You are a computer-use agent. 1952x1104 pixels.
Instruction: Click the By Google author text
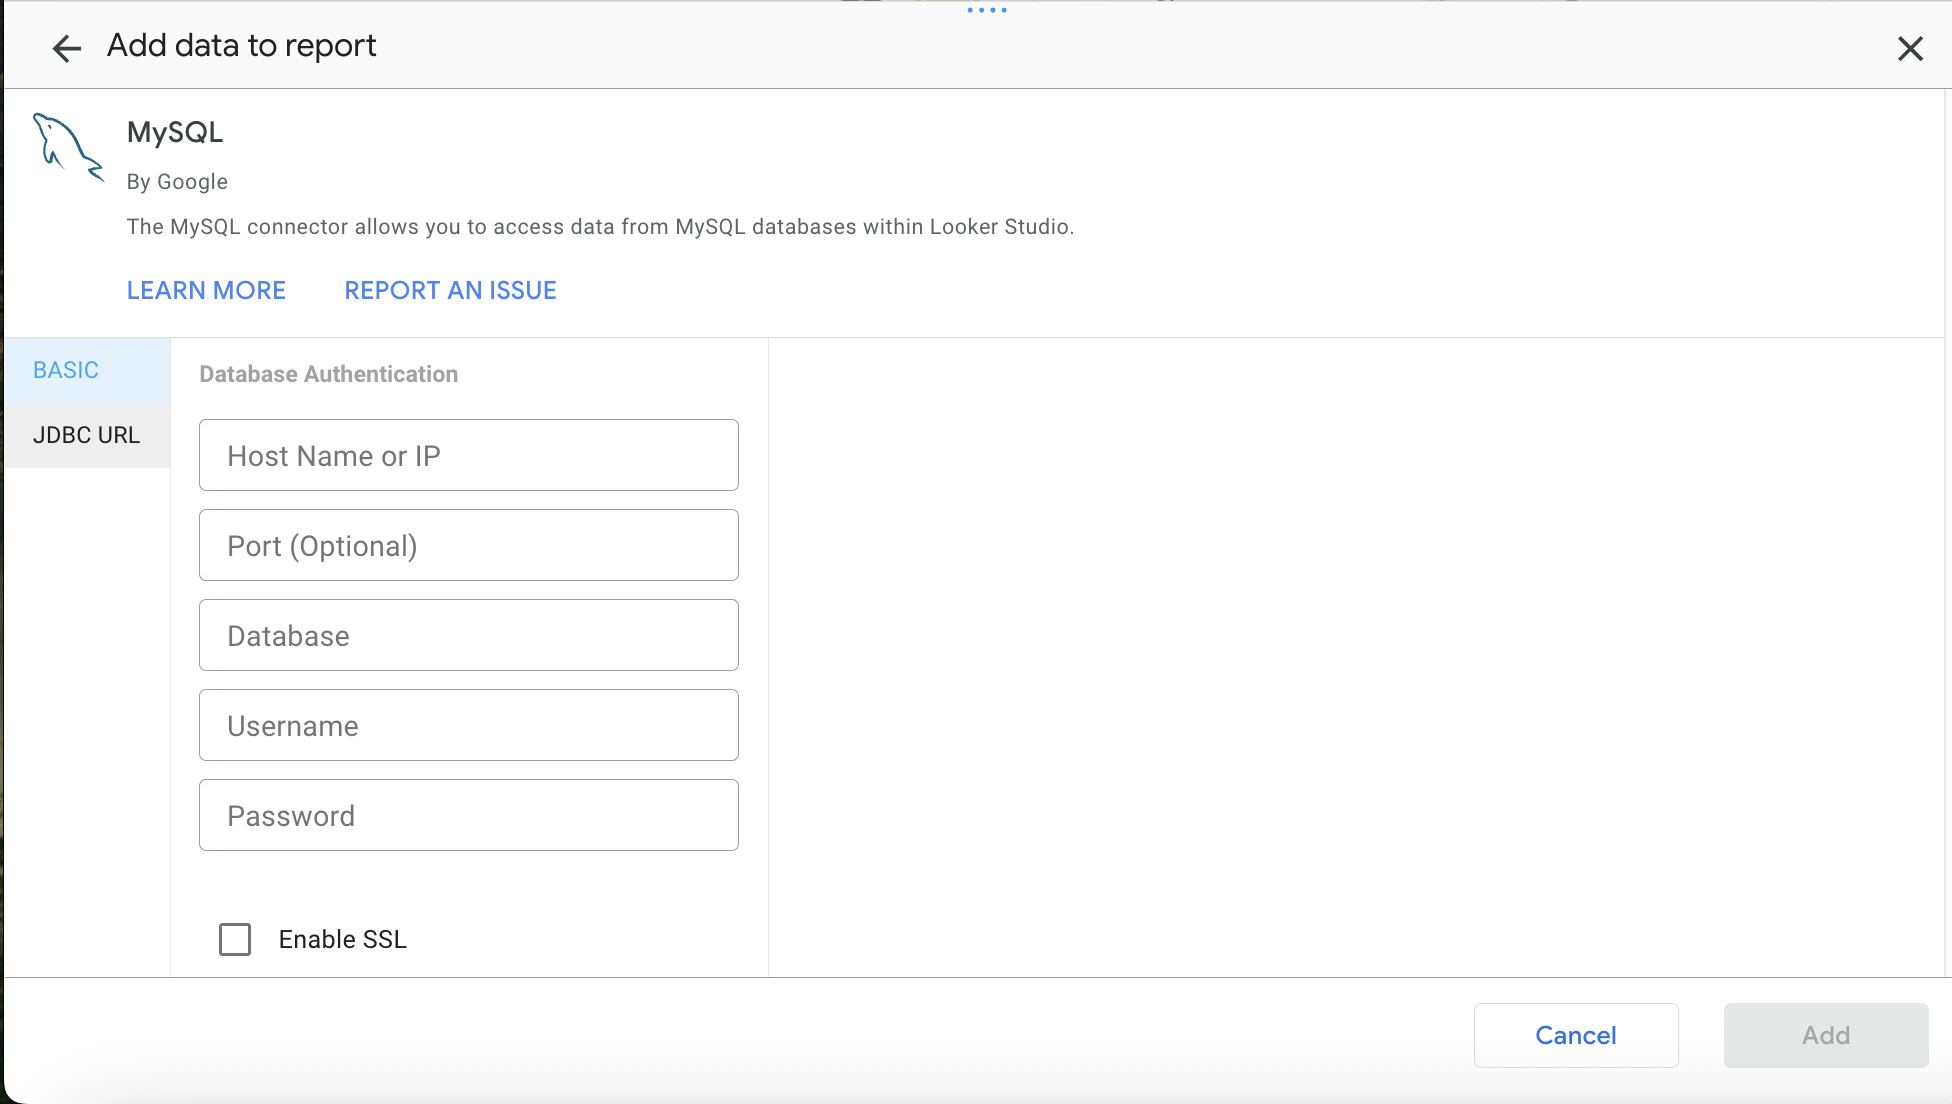coord(177,182)
